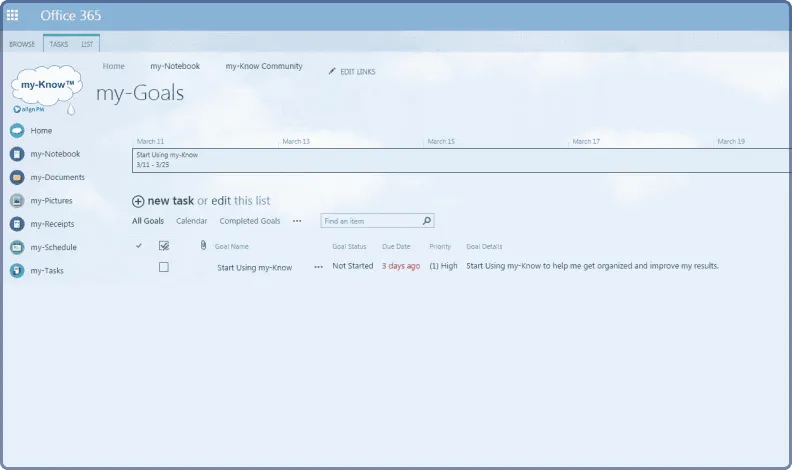
Task: Click the Not Started status cell
Action: (x=353, y=266)
